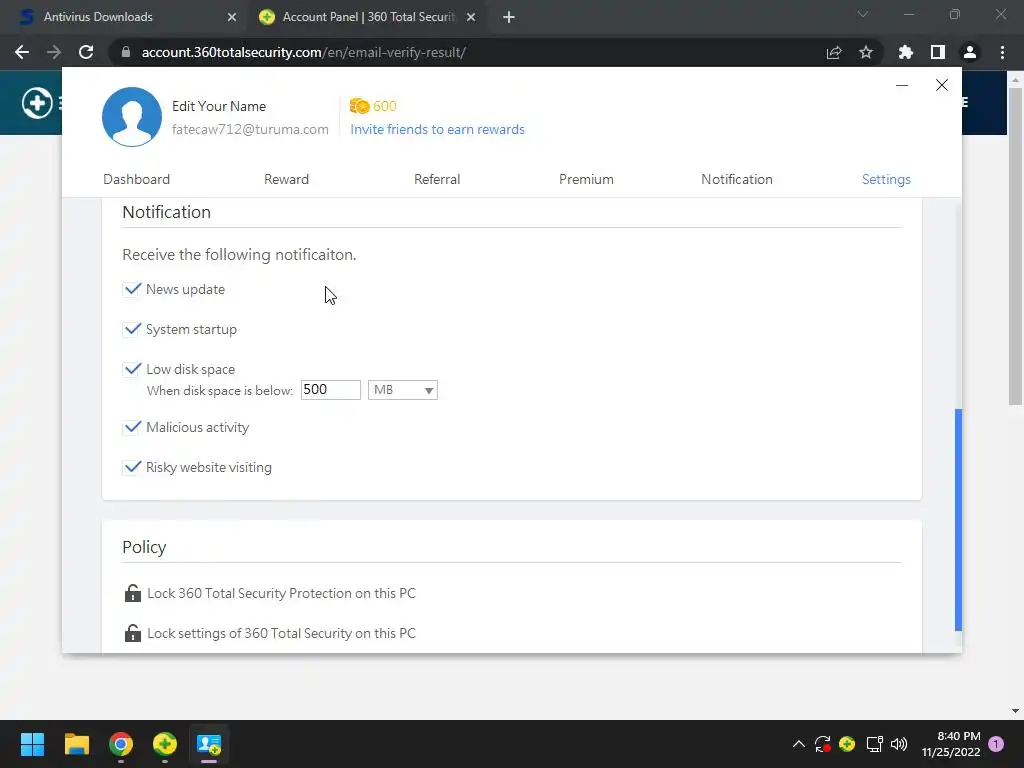Screen dimensions: 1024x768
Task: Click Lock settings of 360 Total Security on this PC
Action: coord(281,633)
